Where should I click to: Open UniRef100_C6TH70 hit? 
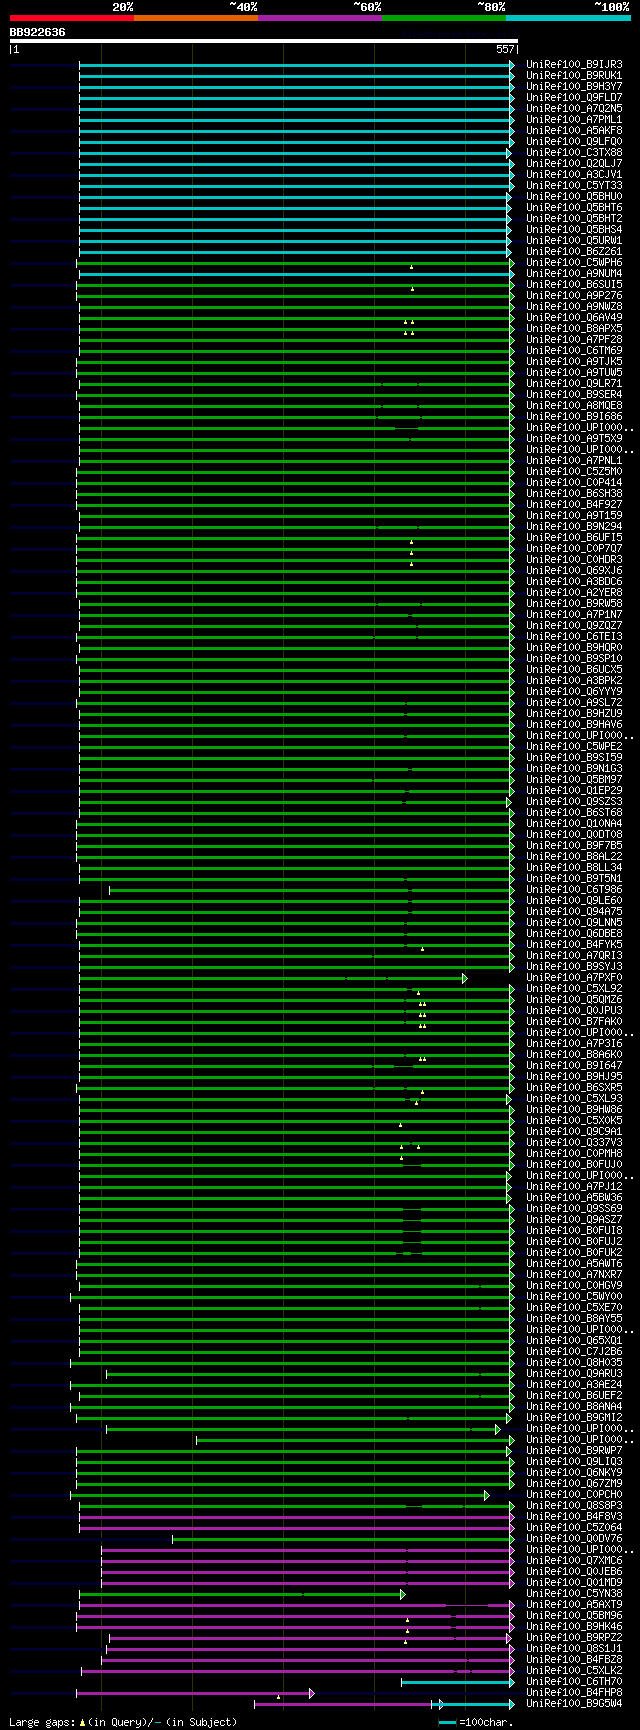click(x=574, y=1682)
